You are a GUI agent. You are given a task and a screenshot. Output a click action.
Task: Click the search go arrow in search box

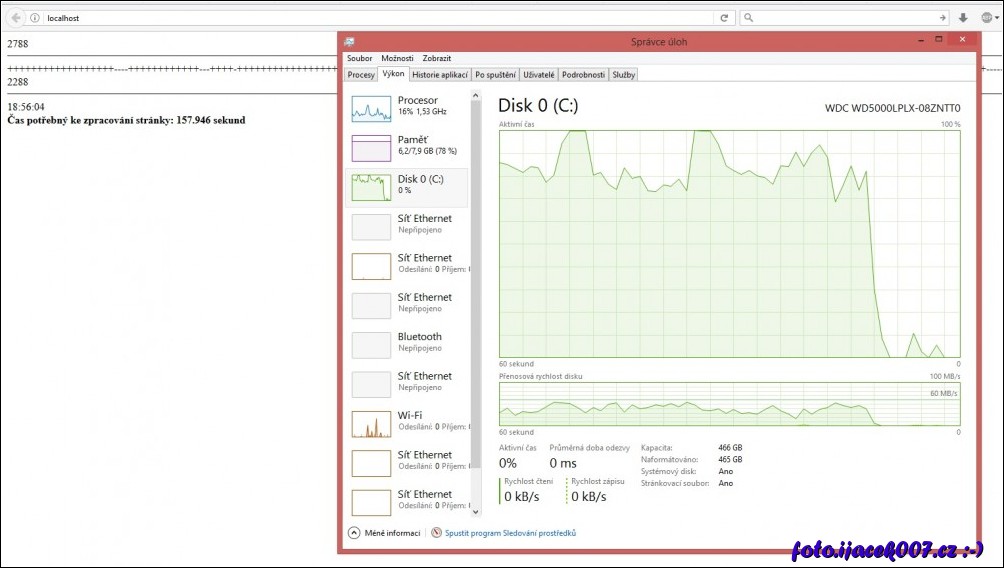[x=942, y=18]
